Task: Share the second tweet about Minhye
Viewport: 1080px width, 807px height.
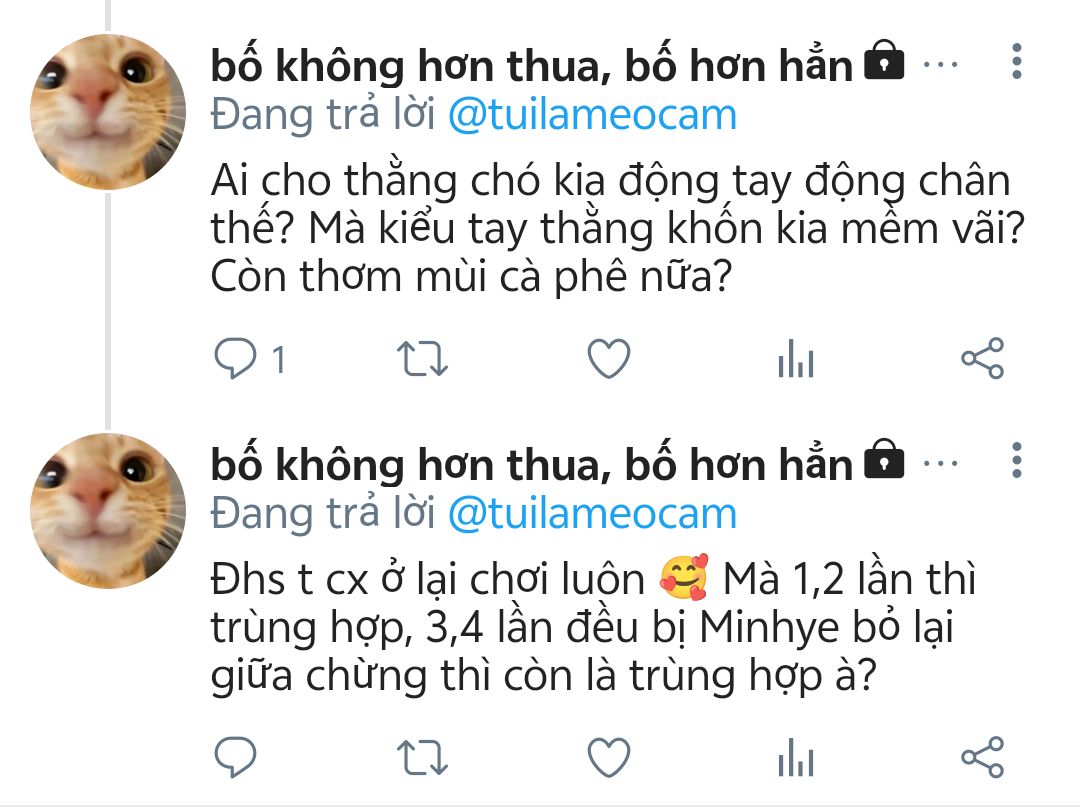Action: coord(983,757)
